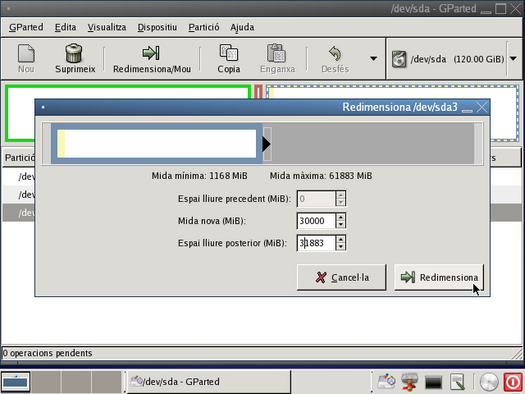This screenshot has width=525, height=394.
Task: Click the Partició column header
Action: tap(20, 158)
